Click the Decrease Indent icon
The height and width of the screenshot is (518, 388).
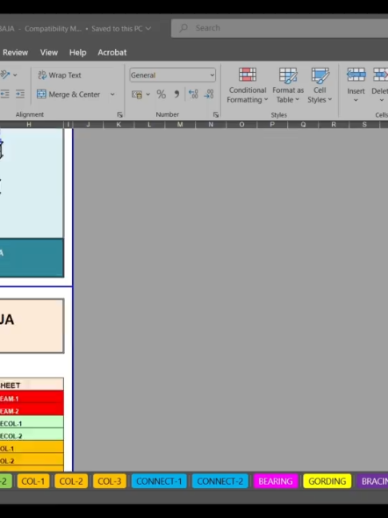click(x=5, y=94)
